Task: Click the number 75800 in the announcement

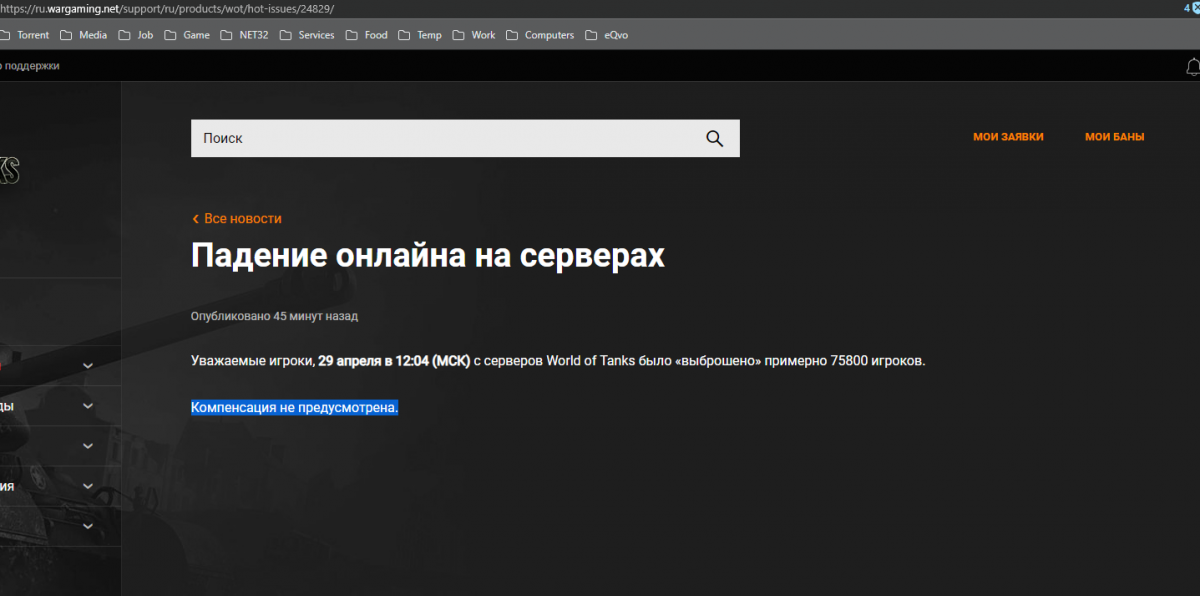Action: pyautogui.click(x=849, y=361)
